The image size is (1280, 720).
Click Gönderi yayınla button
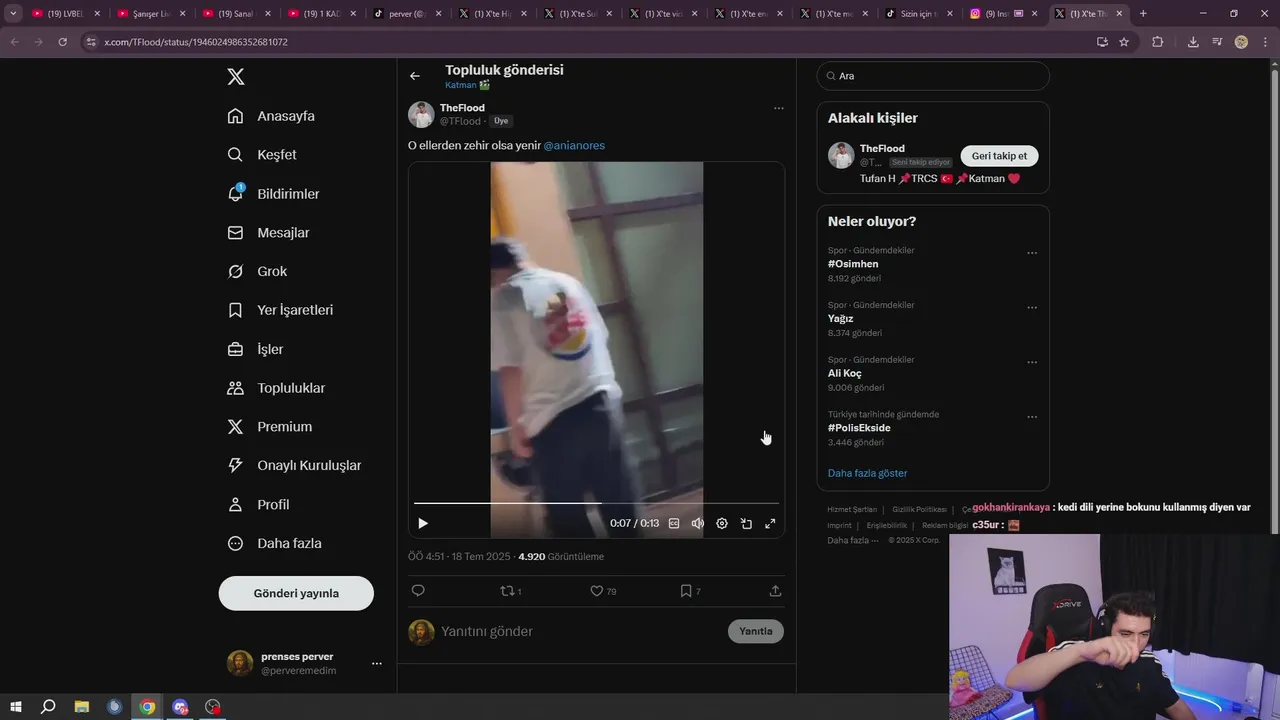point(296,593)
